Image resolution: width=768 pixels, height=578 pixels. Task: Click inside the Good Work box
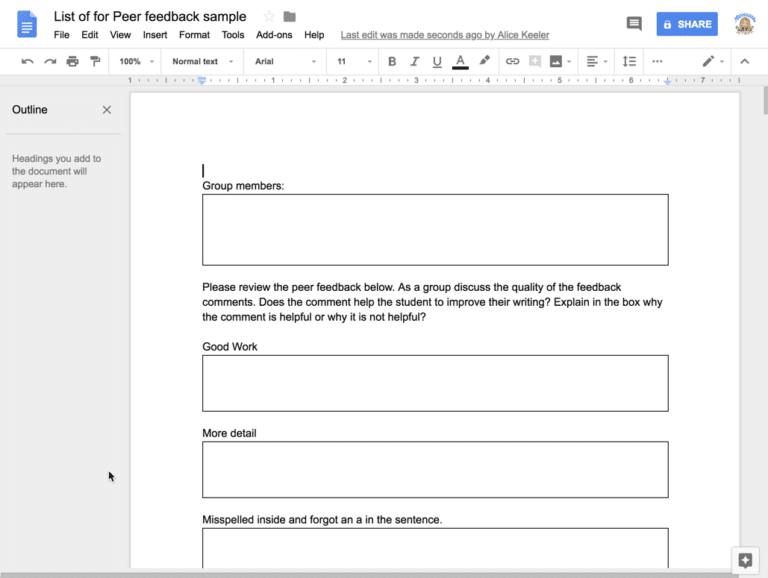(x=435, y=383)
